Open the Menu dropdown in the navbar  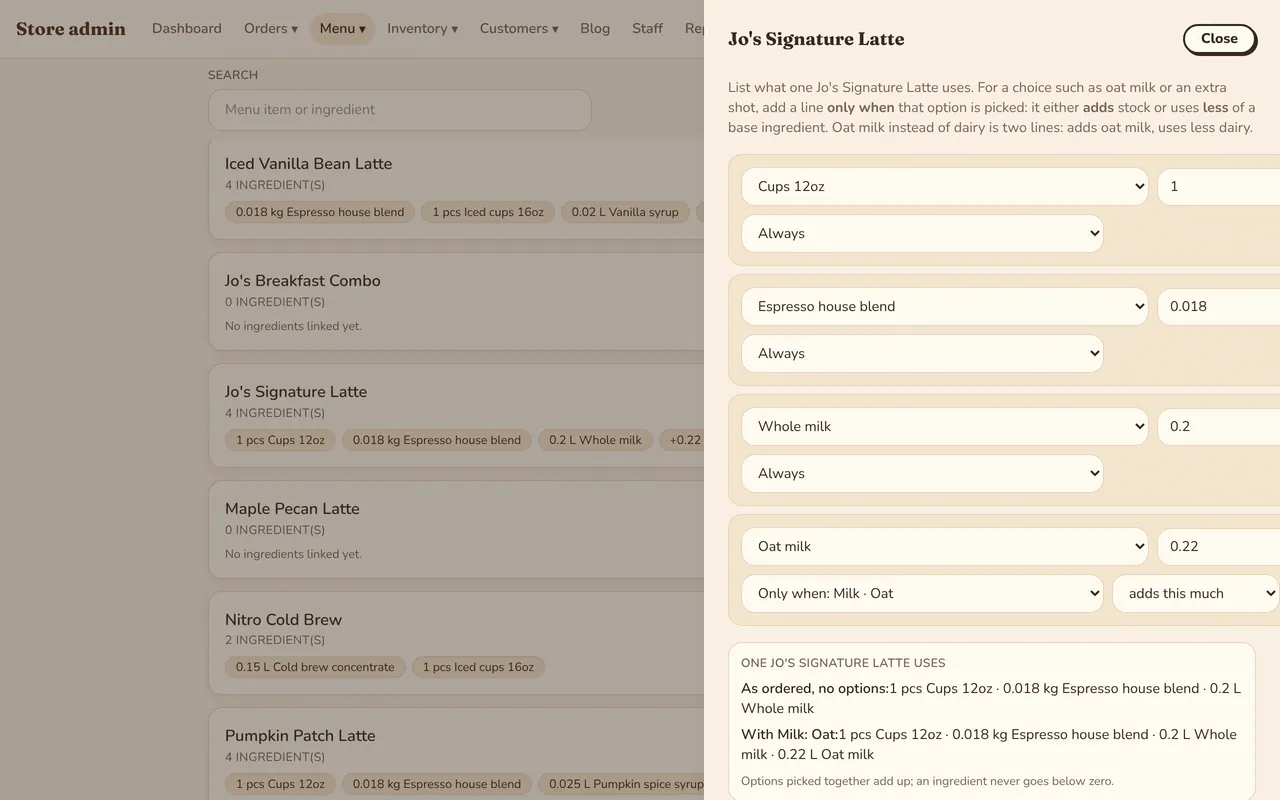pos(342,28)
